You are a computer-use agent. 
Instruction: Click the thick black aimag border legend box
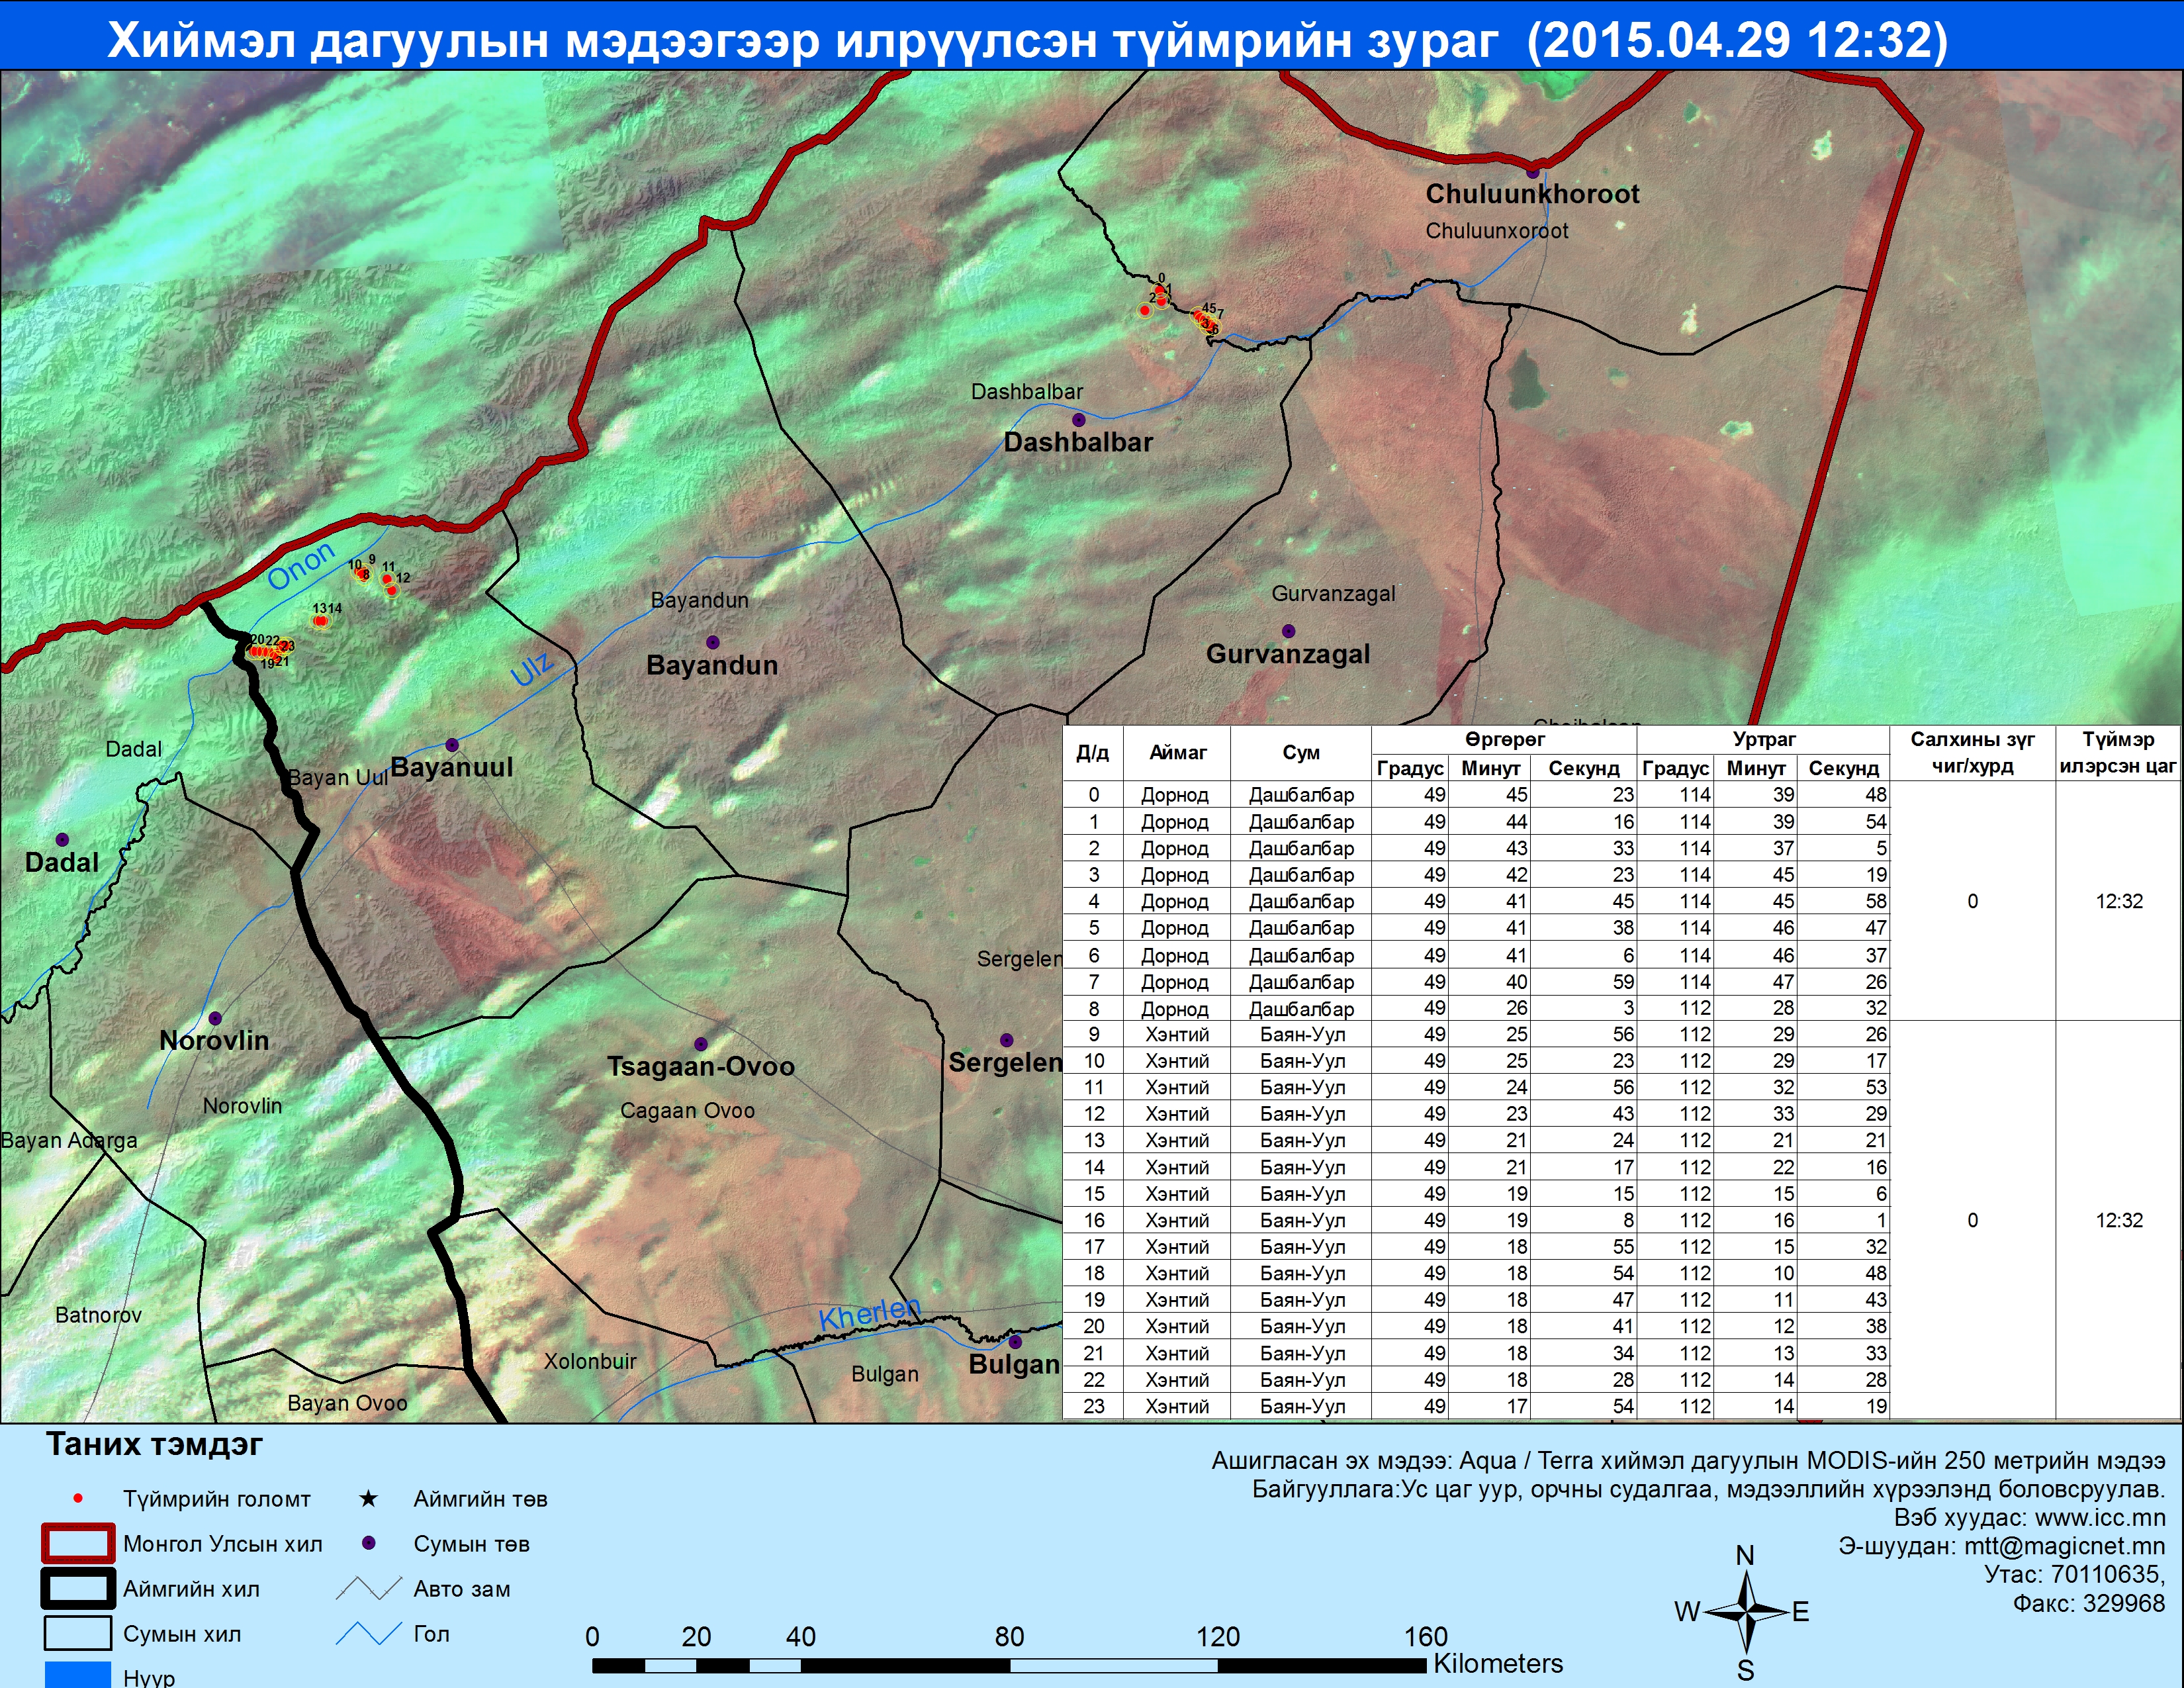tap(77, 1588)
